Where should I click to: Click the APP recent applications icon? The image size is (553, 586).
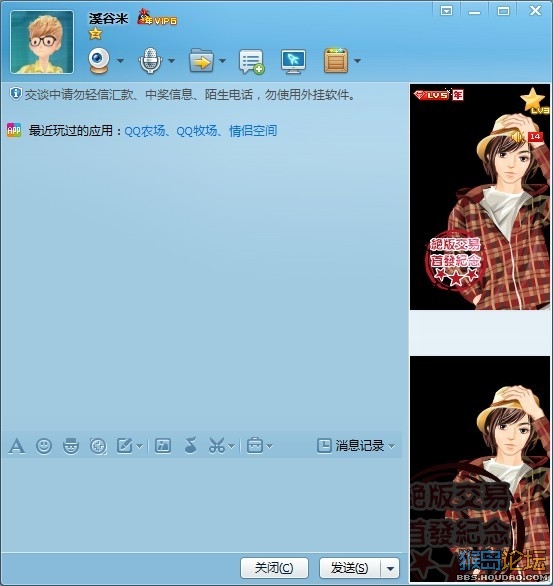point(14,130)
